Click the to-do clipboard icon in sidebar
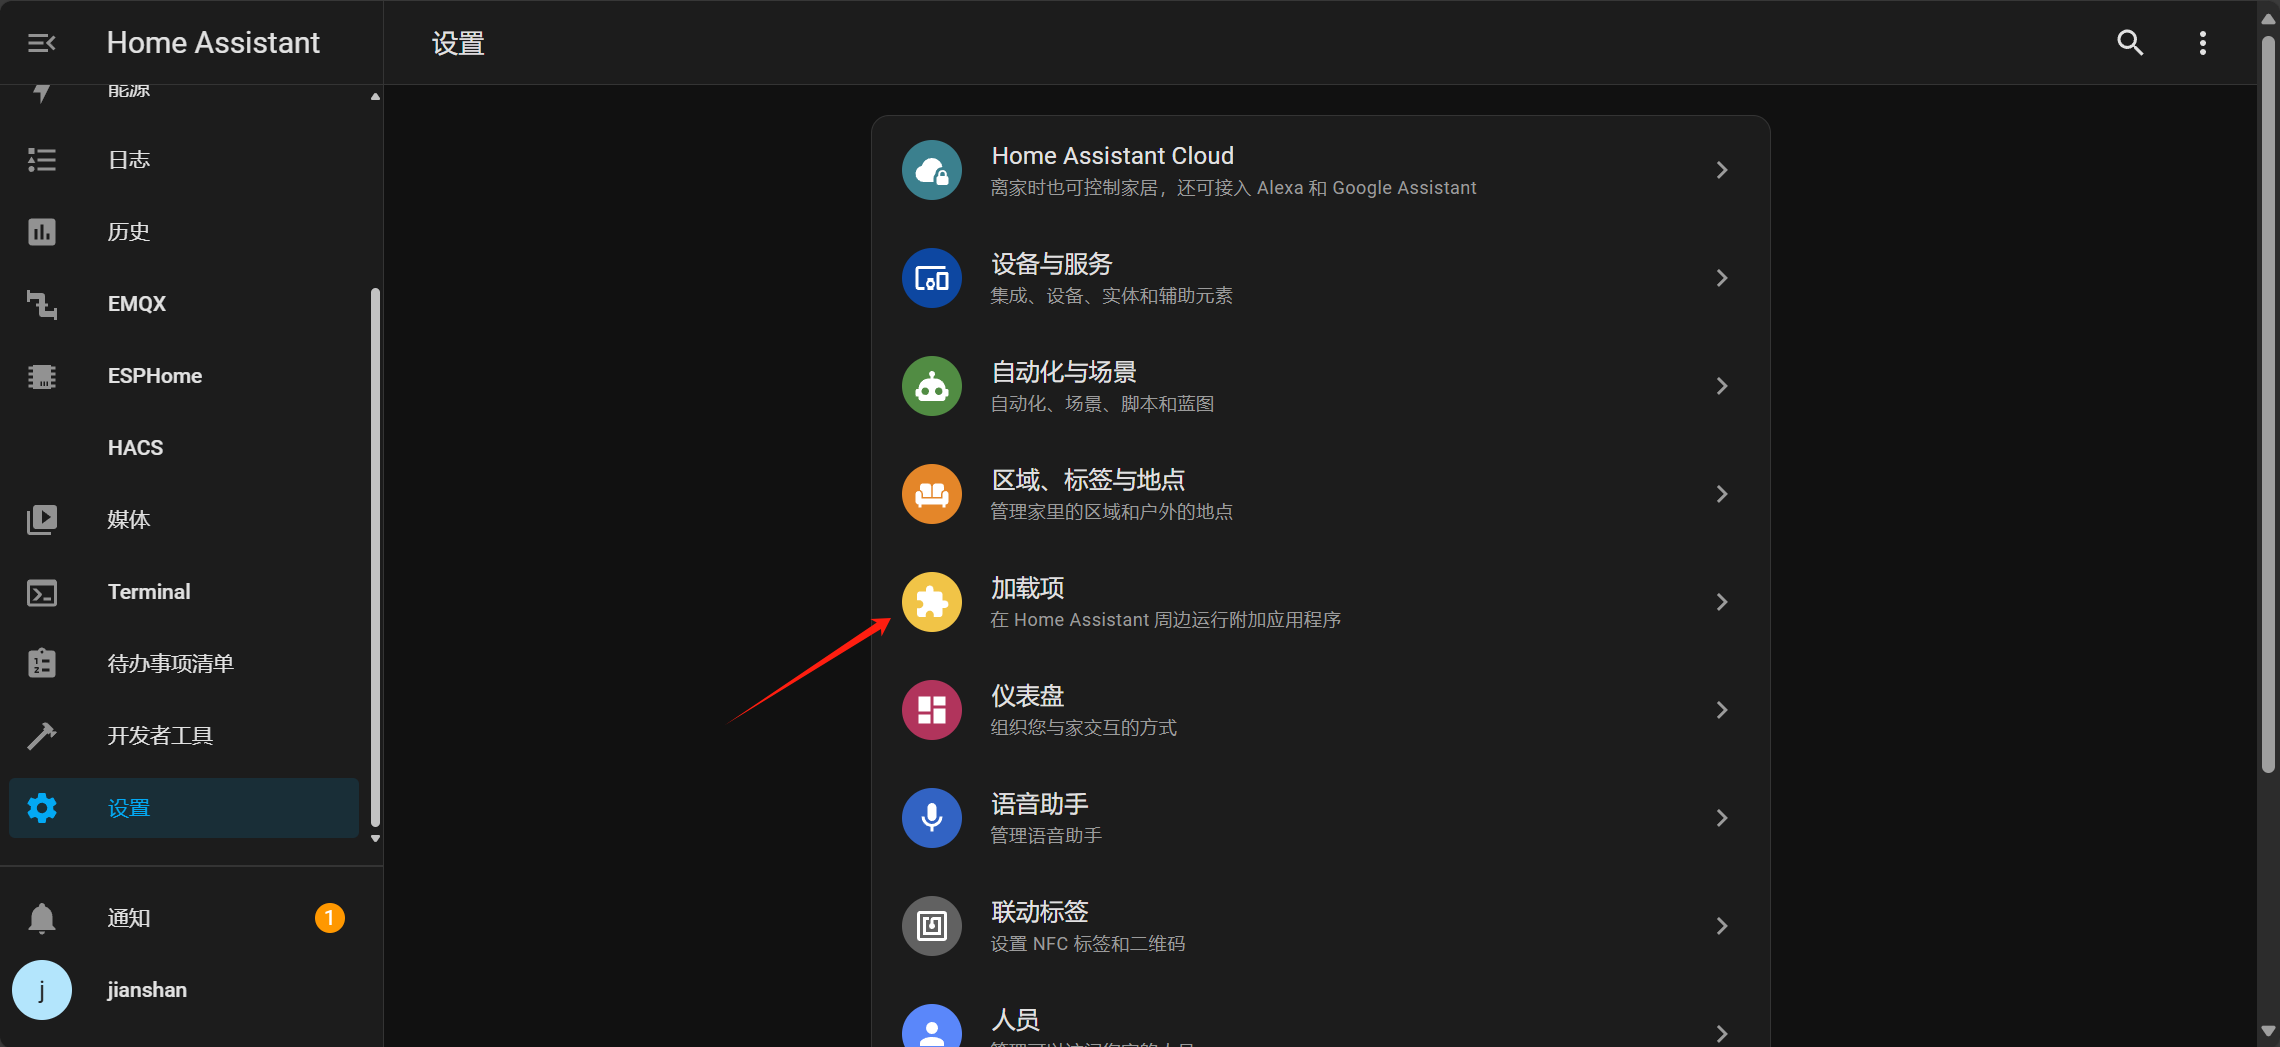 42,663
